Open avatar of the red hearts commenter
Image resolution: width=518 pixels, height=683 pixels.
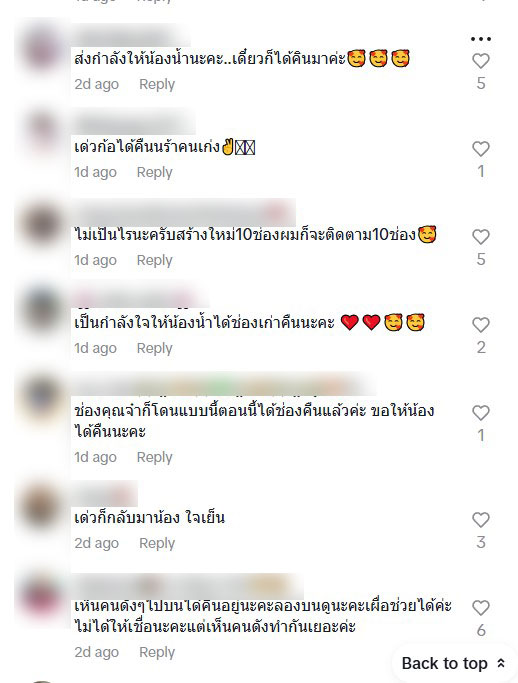42,310
